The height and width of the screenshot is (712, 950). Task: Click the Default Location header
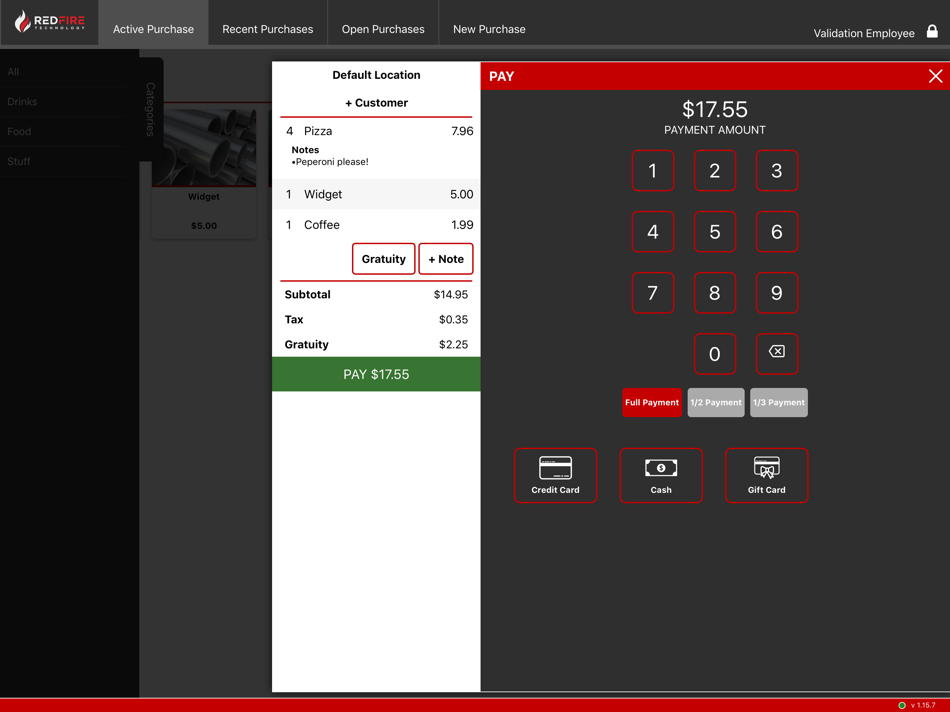376,75
